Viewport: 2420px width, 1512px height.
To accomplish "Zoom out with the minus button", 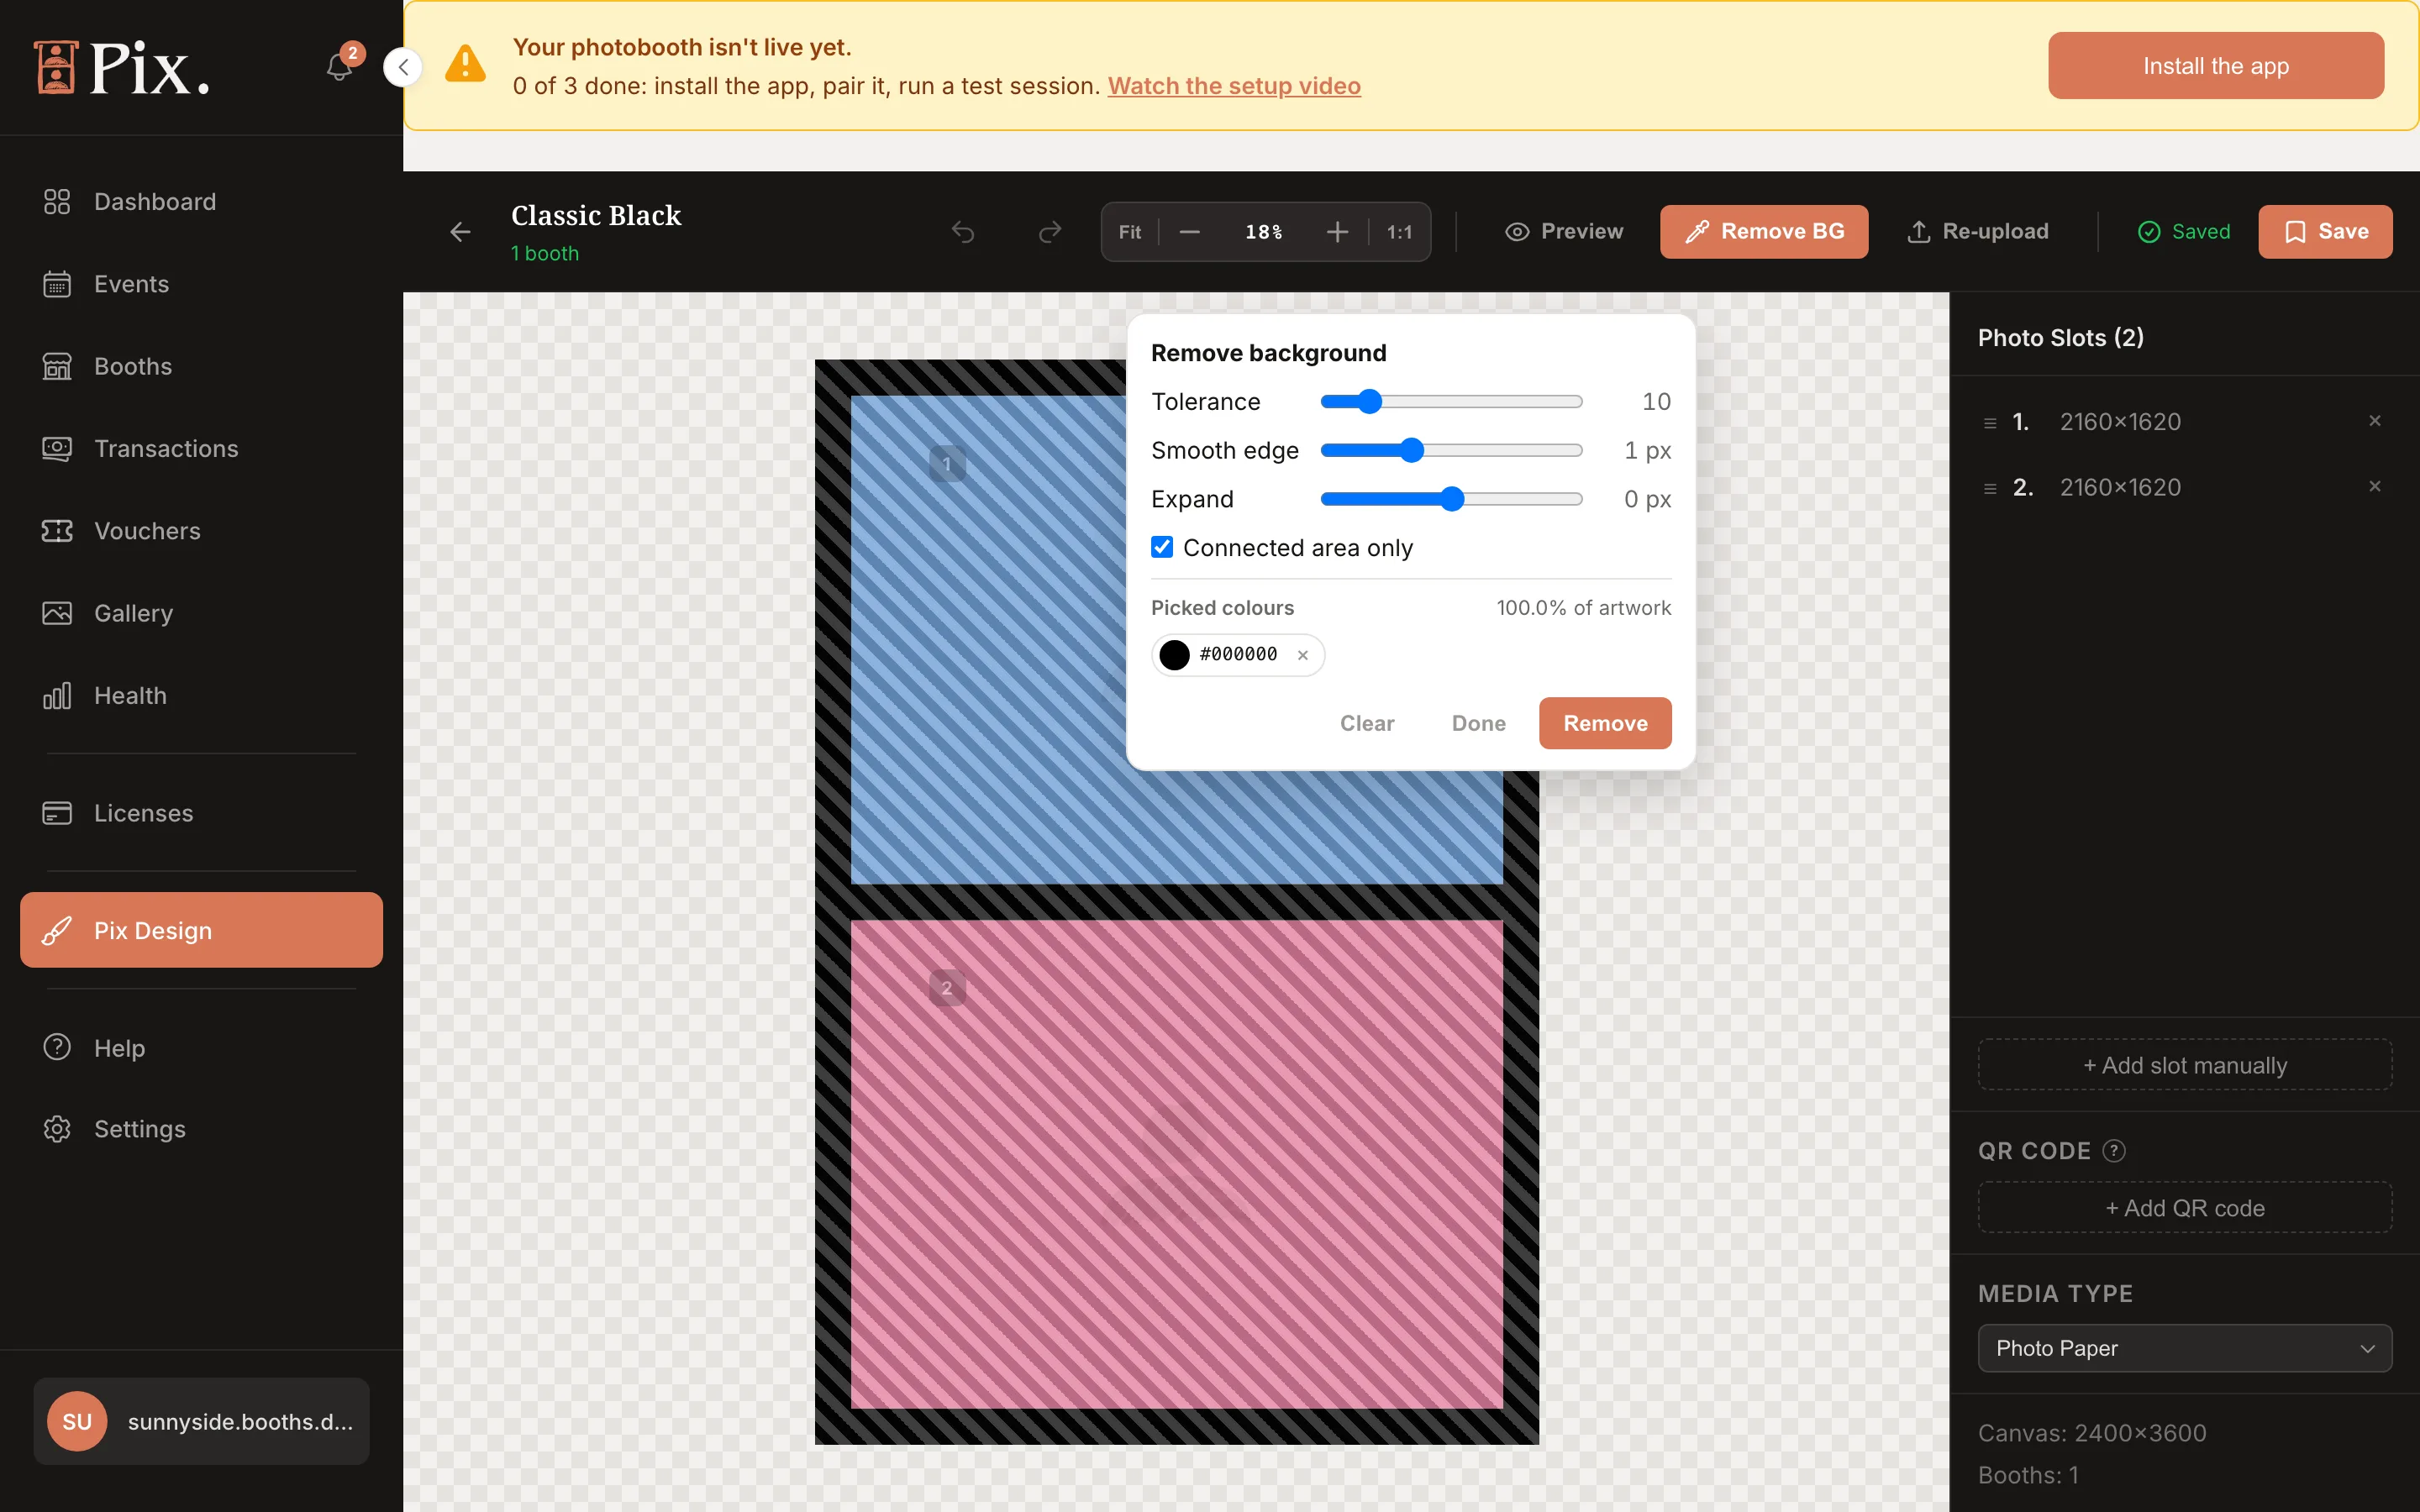I will (x=1189, y=232).
